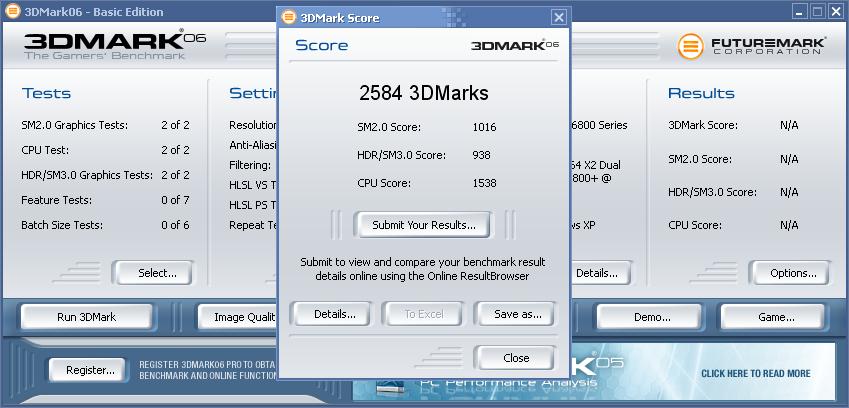Click CPU Test row in Tests panel
The width and height of the screenshot is (849, 408).
[106, 150]
